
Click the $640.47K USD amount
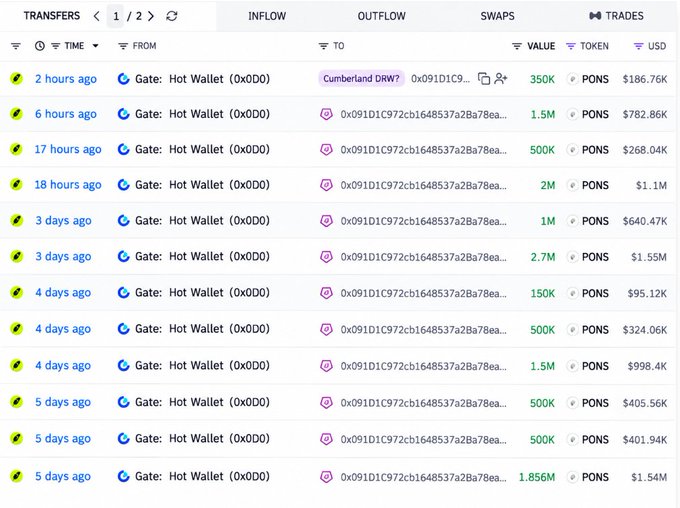point(645,221)
